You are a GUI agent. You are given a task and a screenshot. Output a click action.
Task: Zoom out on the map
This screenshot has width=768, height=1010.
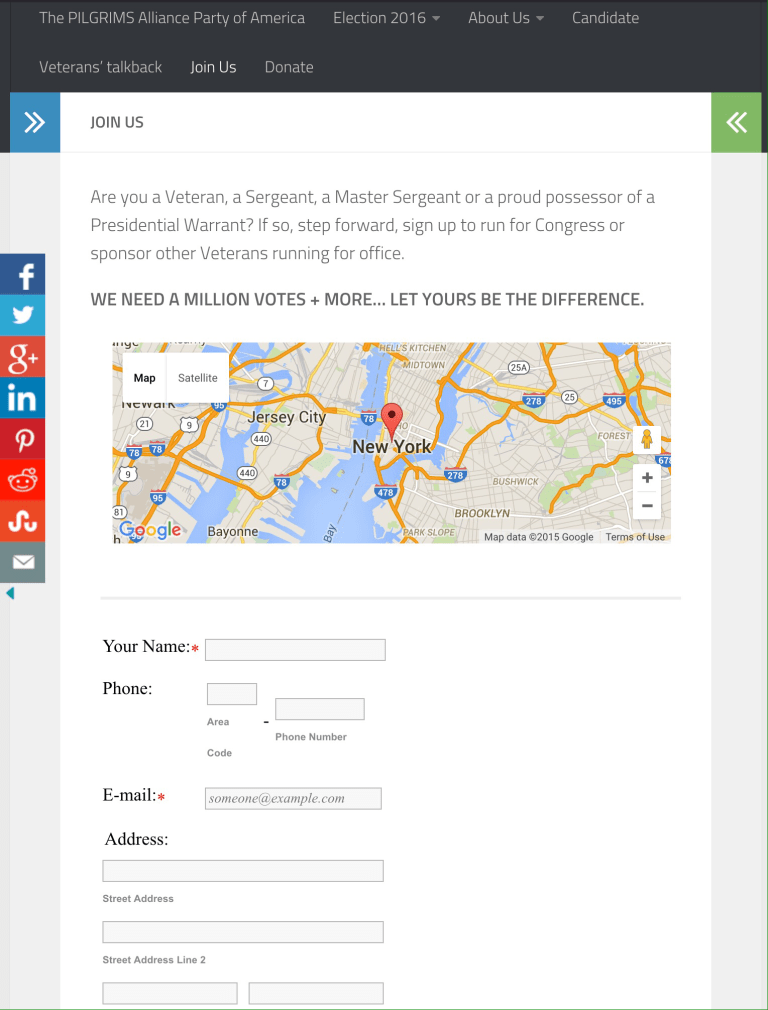pos(647,506)
